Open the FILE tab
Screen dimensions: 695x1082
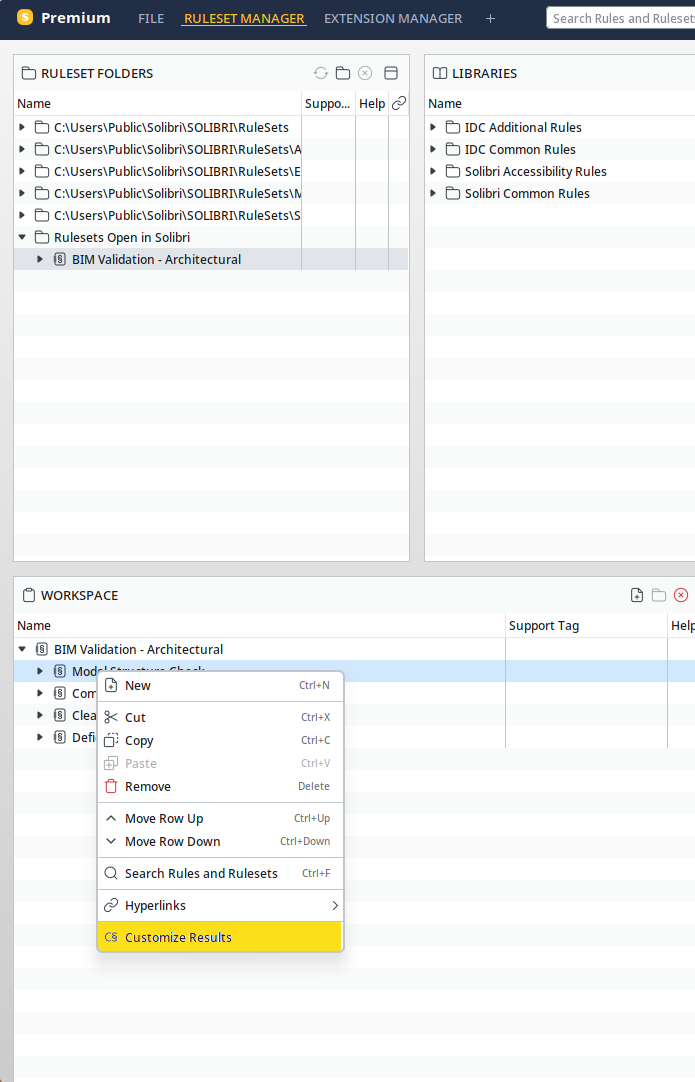[x=151, y=19]
